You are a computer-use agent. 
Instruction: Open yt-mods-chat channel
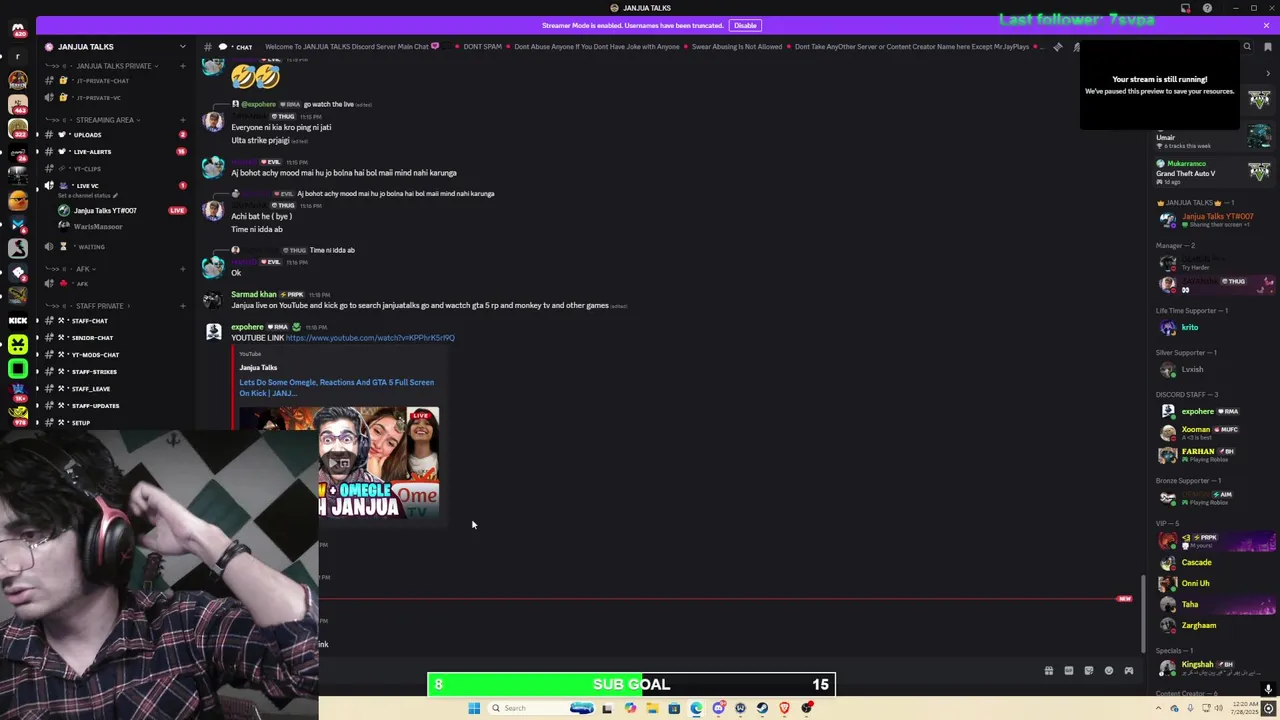[113, 355]
